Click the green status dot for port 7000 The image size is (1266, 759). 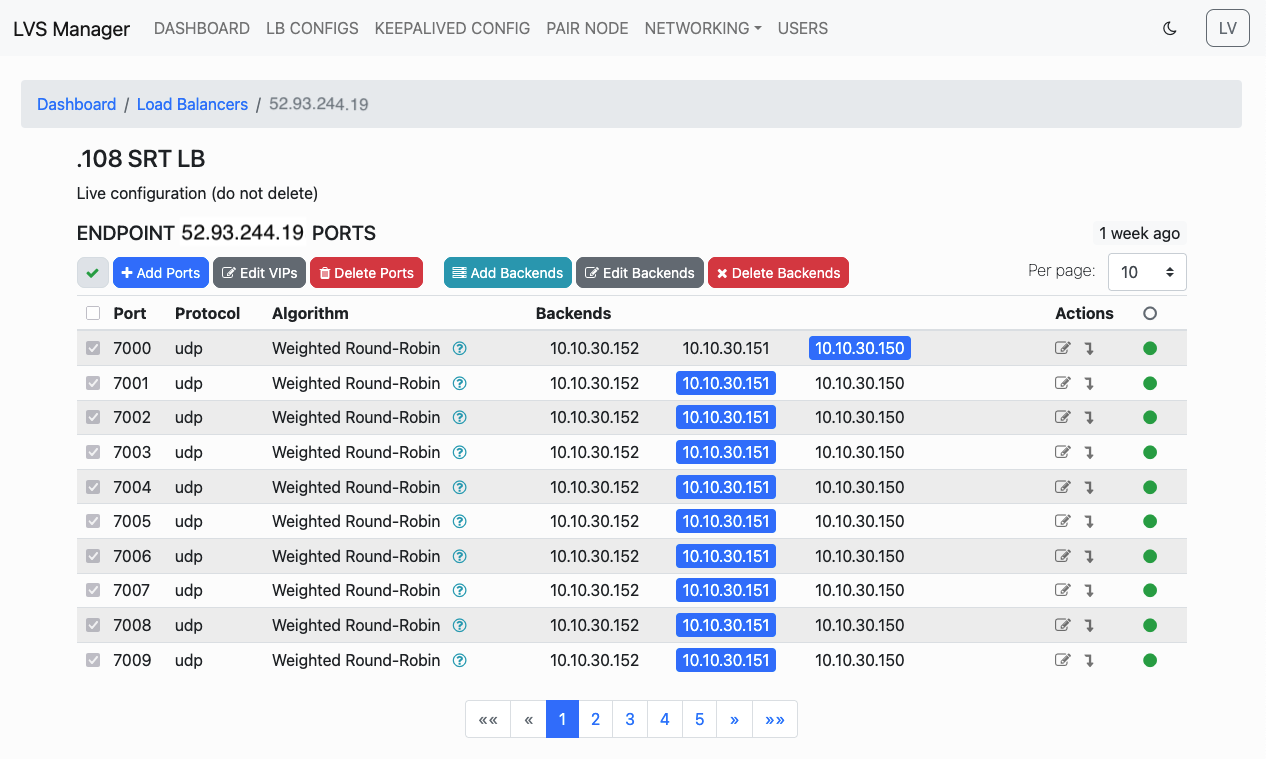pos(1150,348)
